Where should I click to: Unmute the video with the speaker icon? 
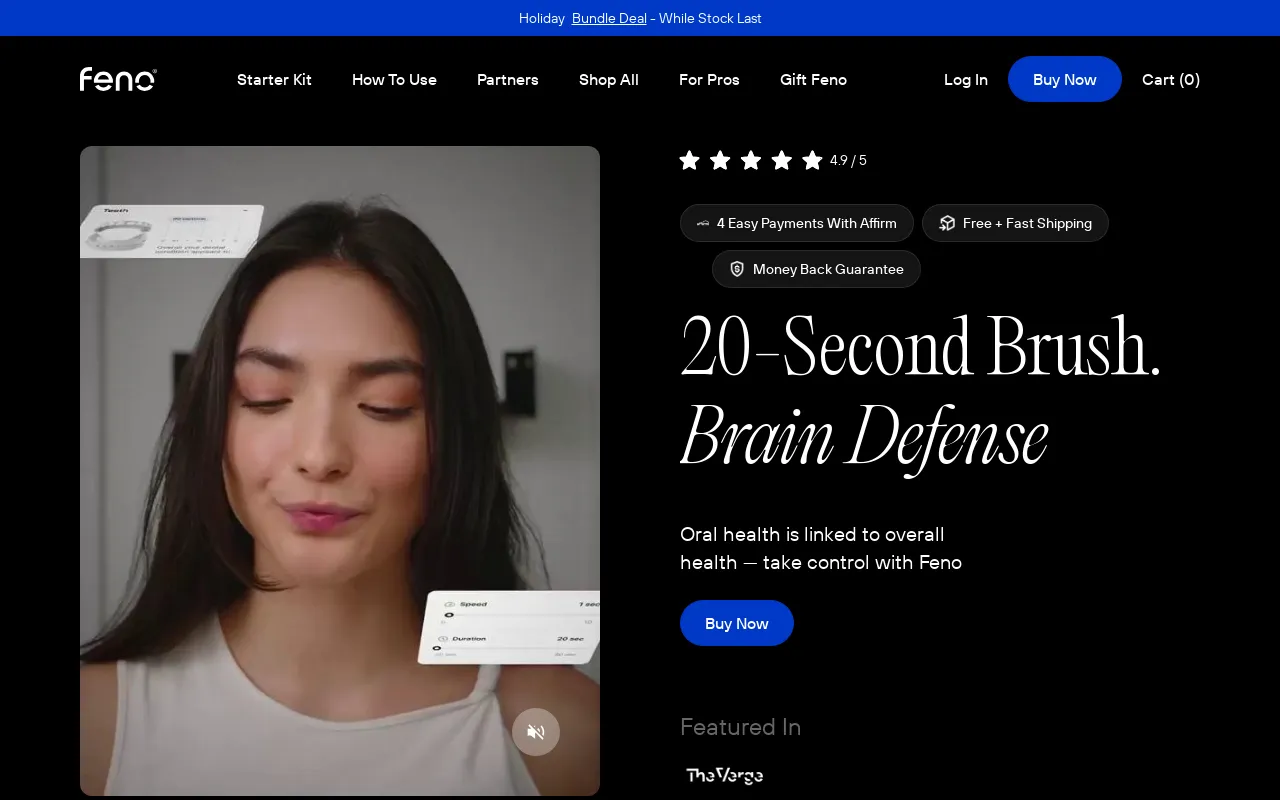point(536,732)
